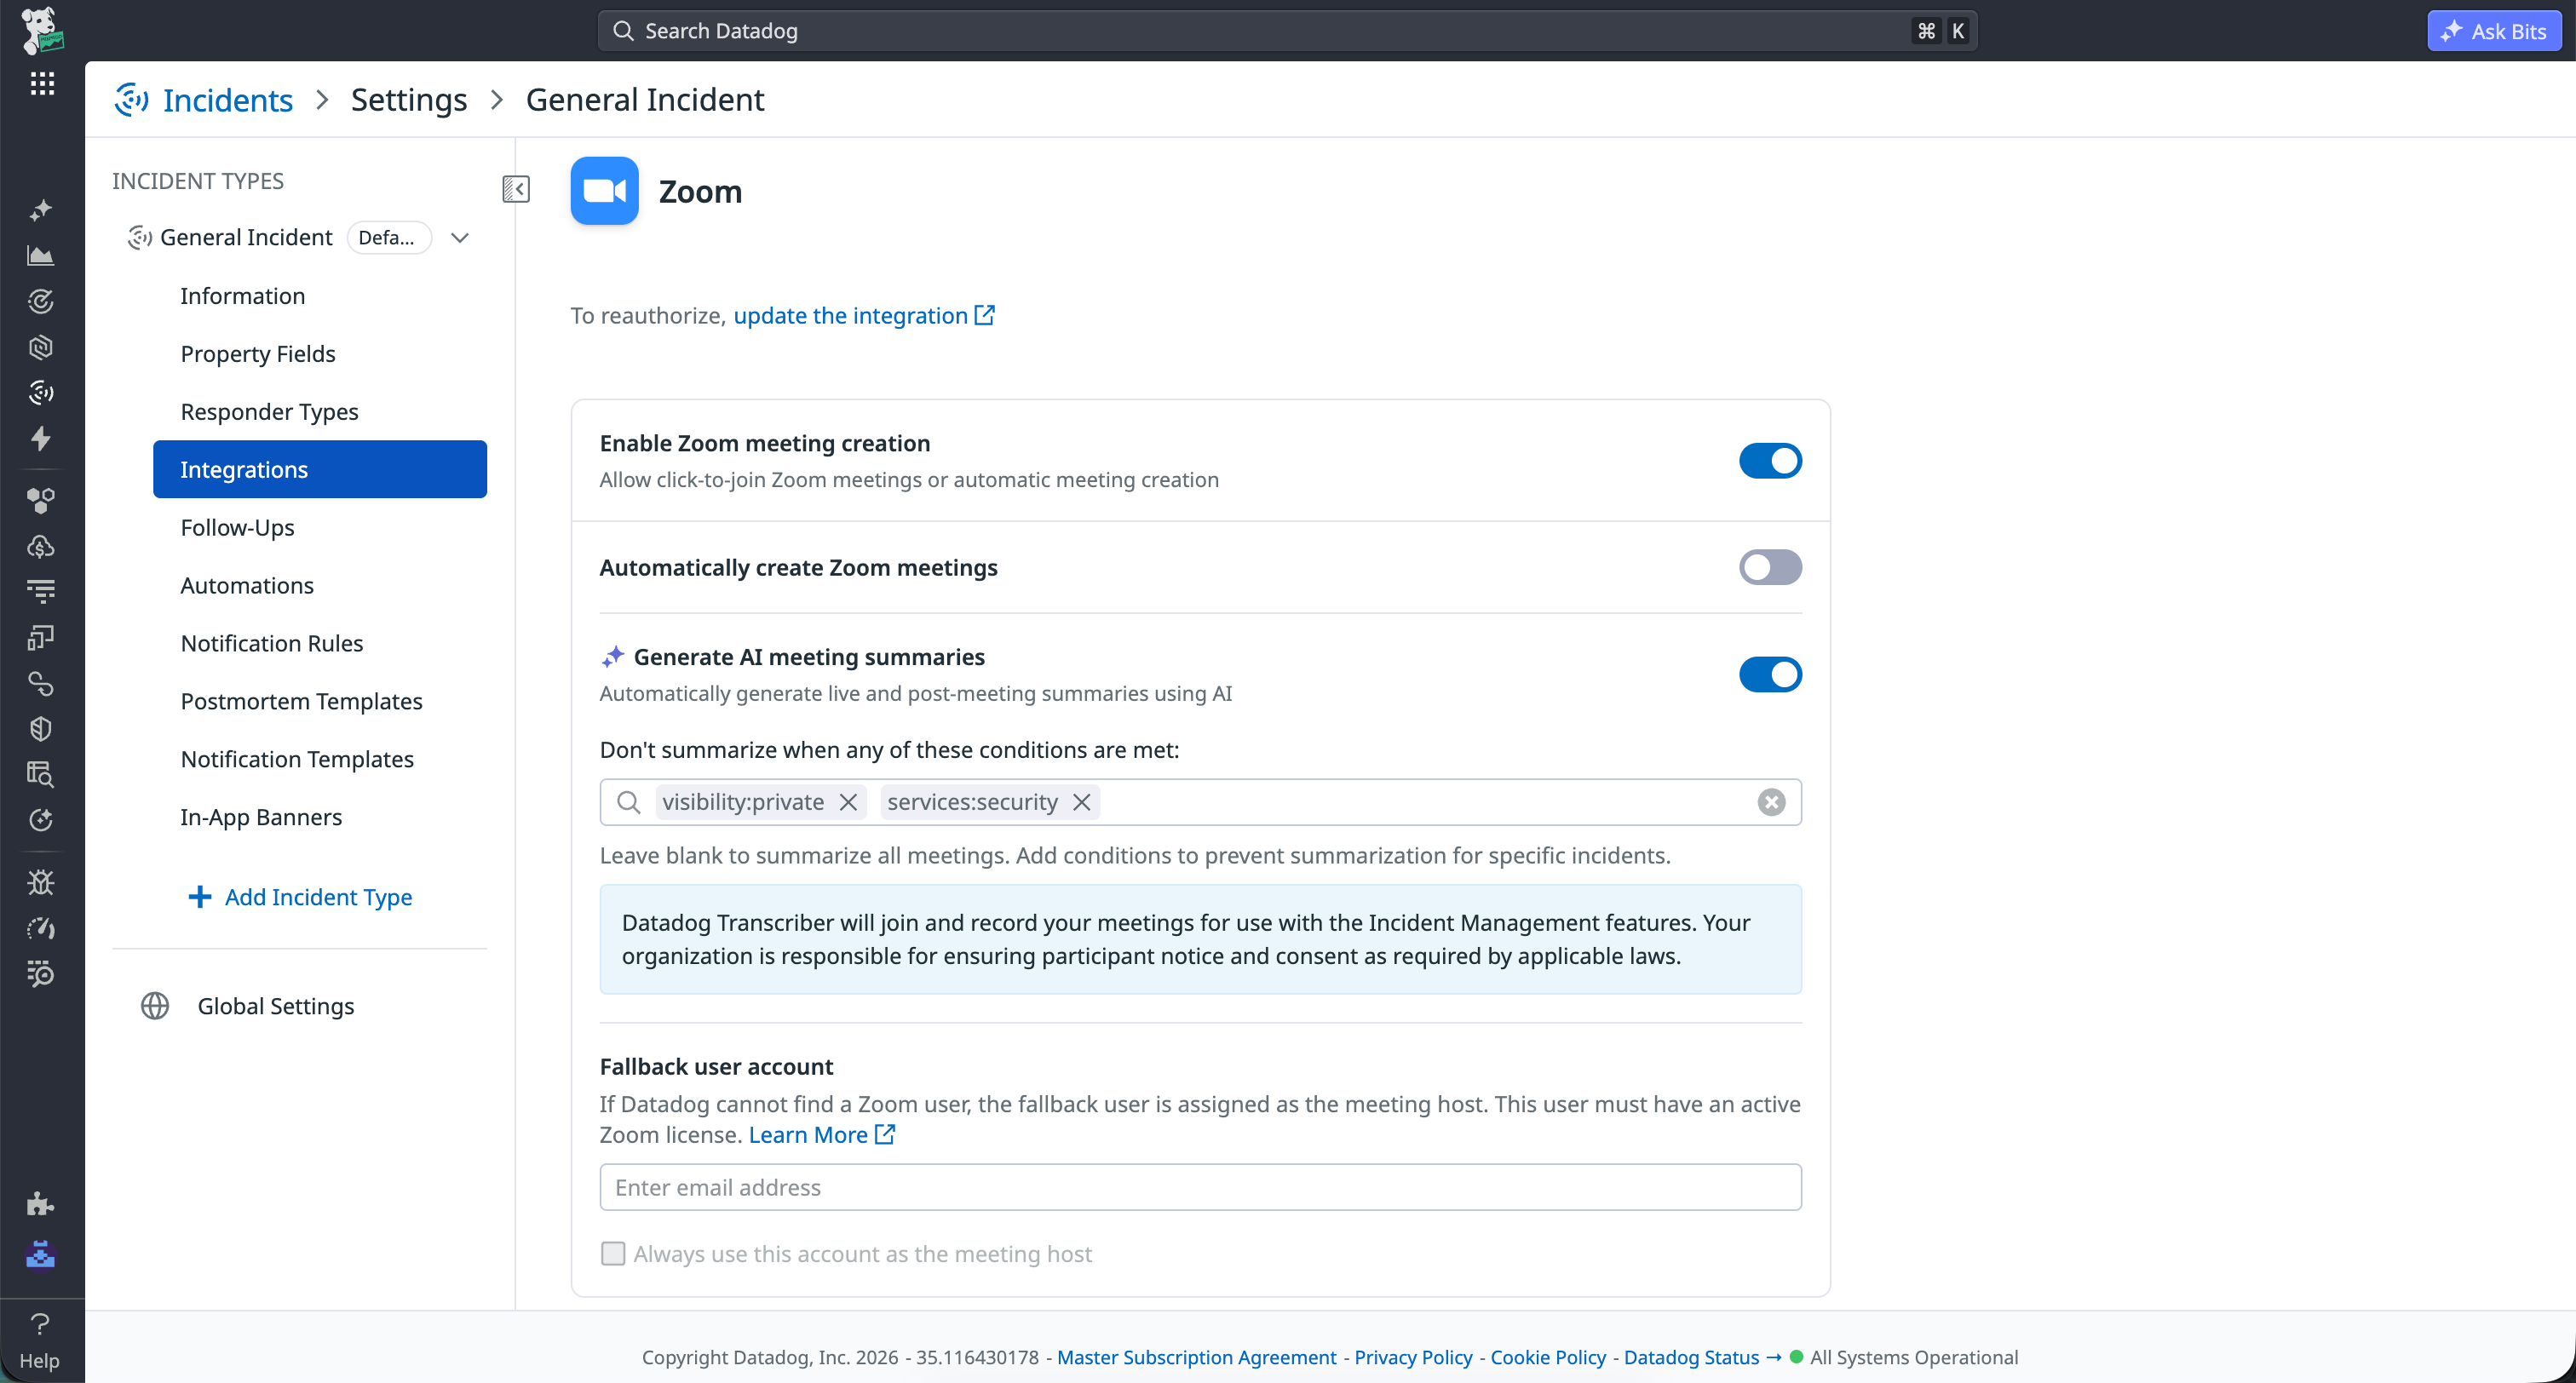This screenshot has width=2576, height=1383.
Task: Open the hexagon layers sidebar icon
Action: pos(41,347)
